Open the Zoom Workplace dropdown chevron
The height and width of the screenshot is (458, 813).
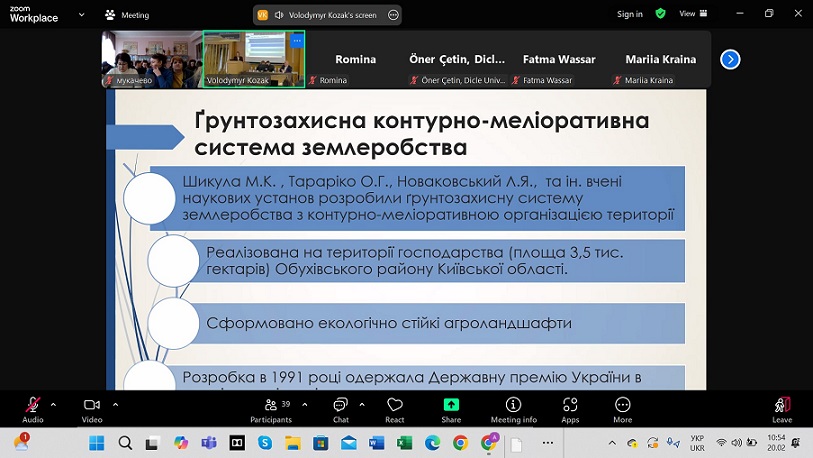pos(81,15)
